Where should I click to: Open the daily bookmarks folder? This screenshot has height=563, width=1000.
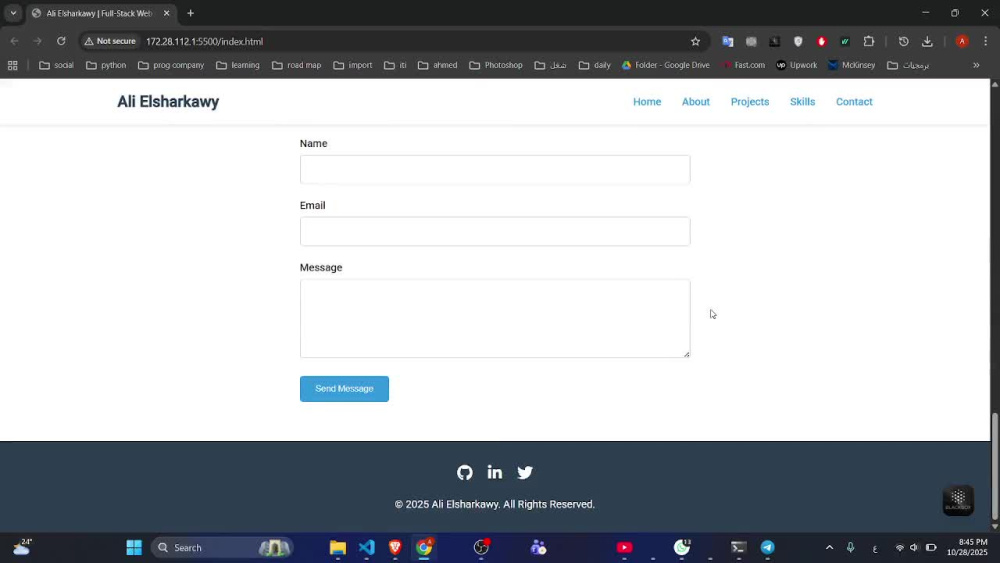594,65
